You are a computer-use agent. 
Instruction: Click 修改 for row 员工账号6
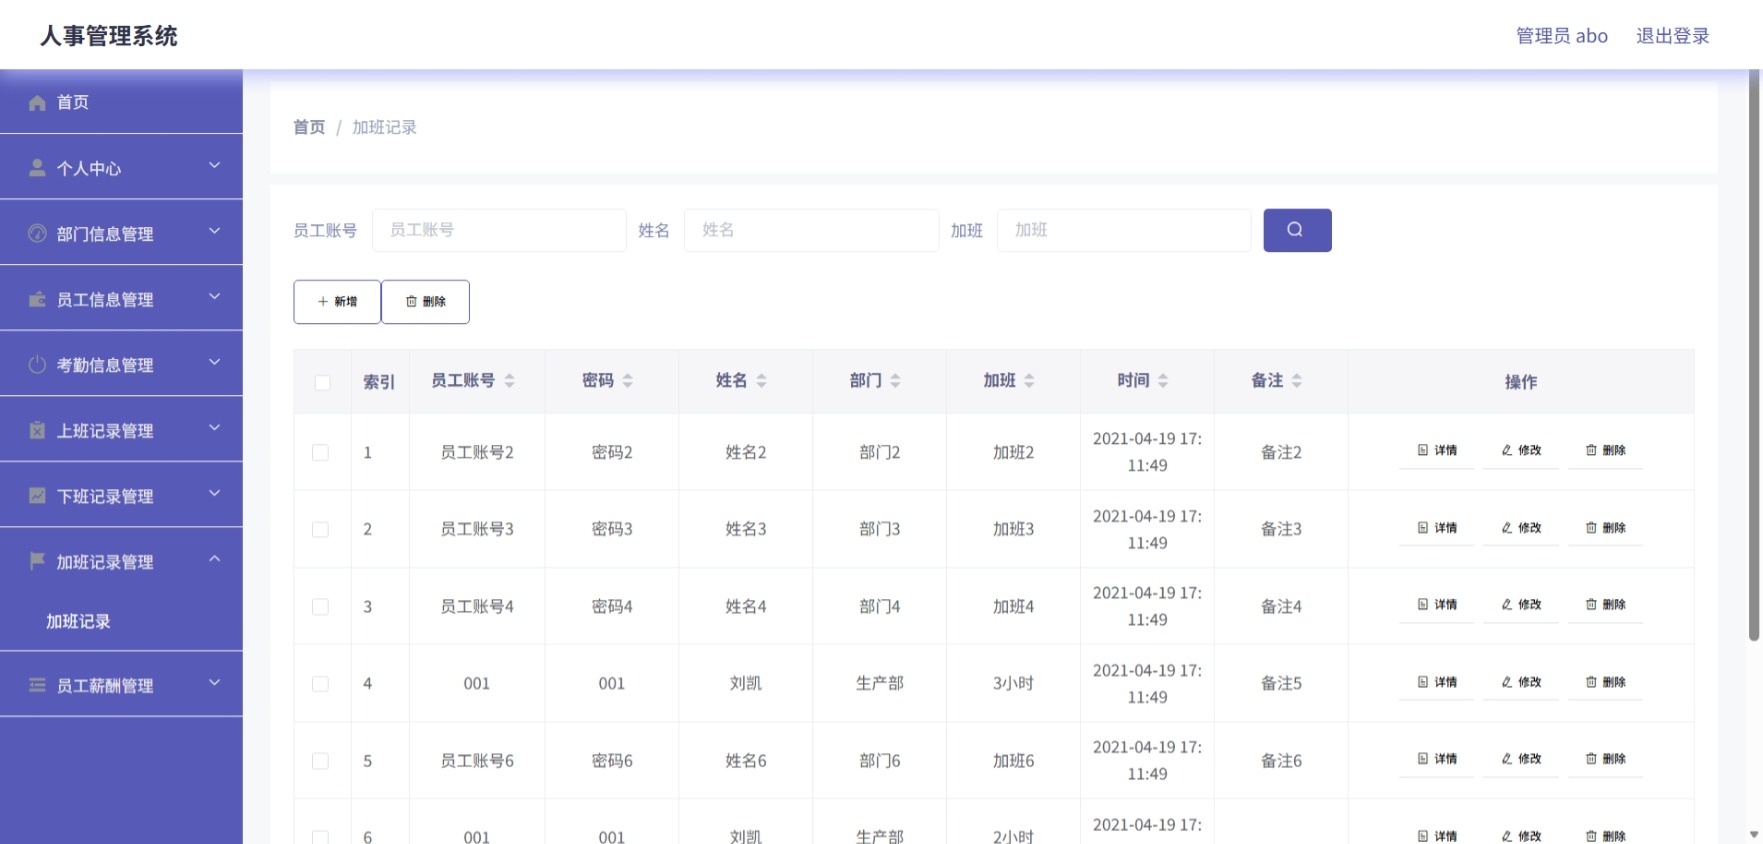[x=1521, y=759]
